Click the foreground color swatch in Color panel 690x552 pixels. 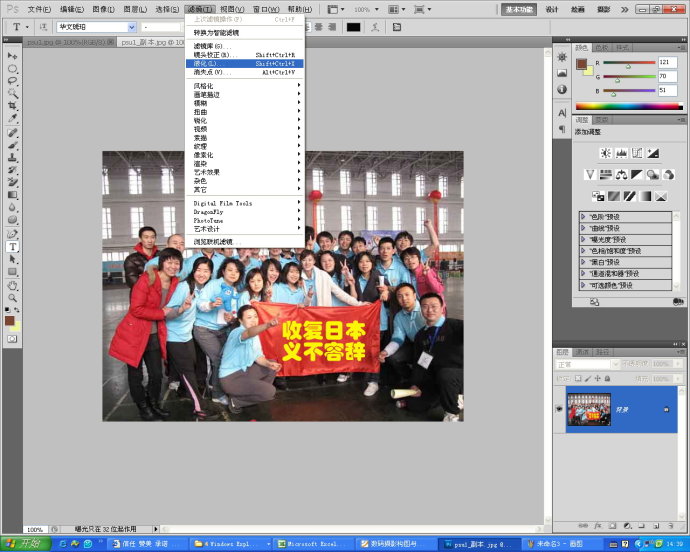(x=581, y=64)
